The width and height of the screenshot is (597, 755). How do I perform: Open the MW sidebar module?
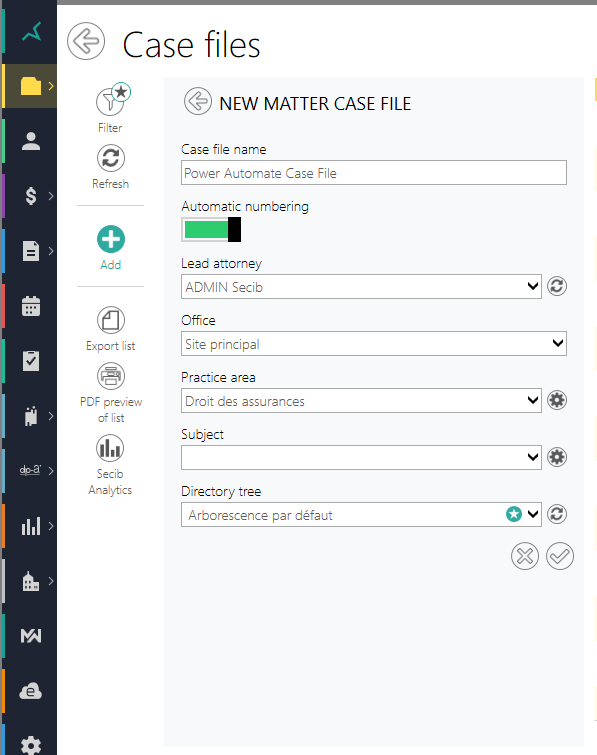click(x=31, y=636)
